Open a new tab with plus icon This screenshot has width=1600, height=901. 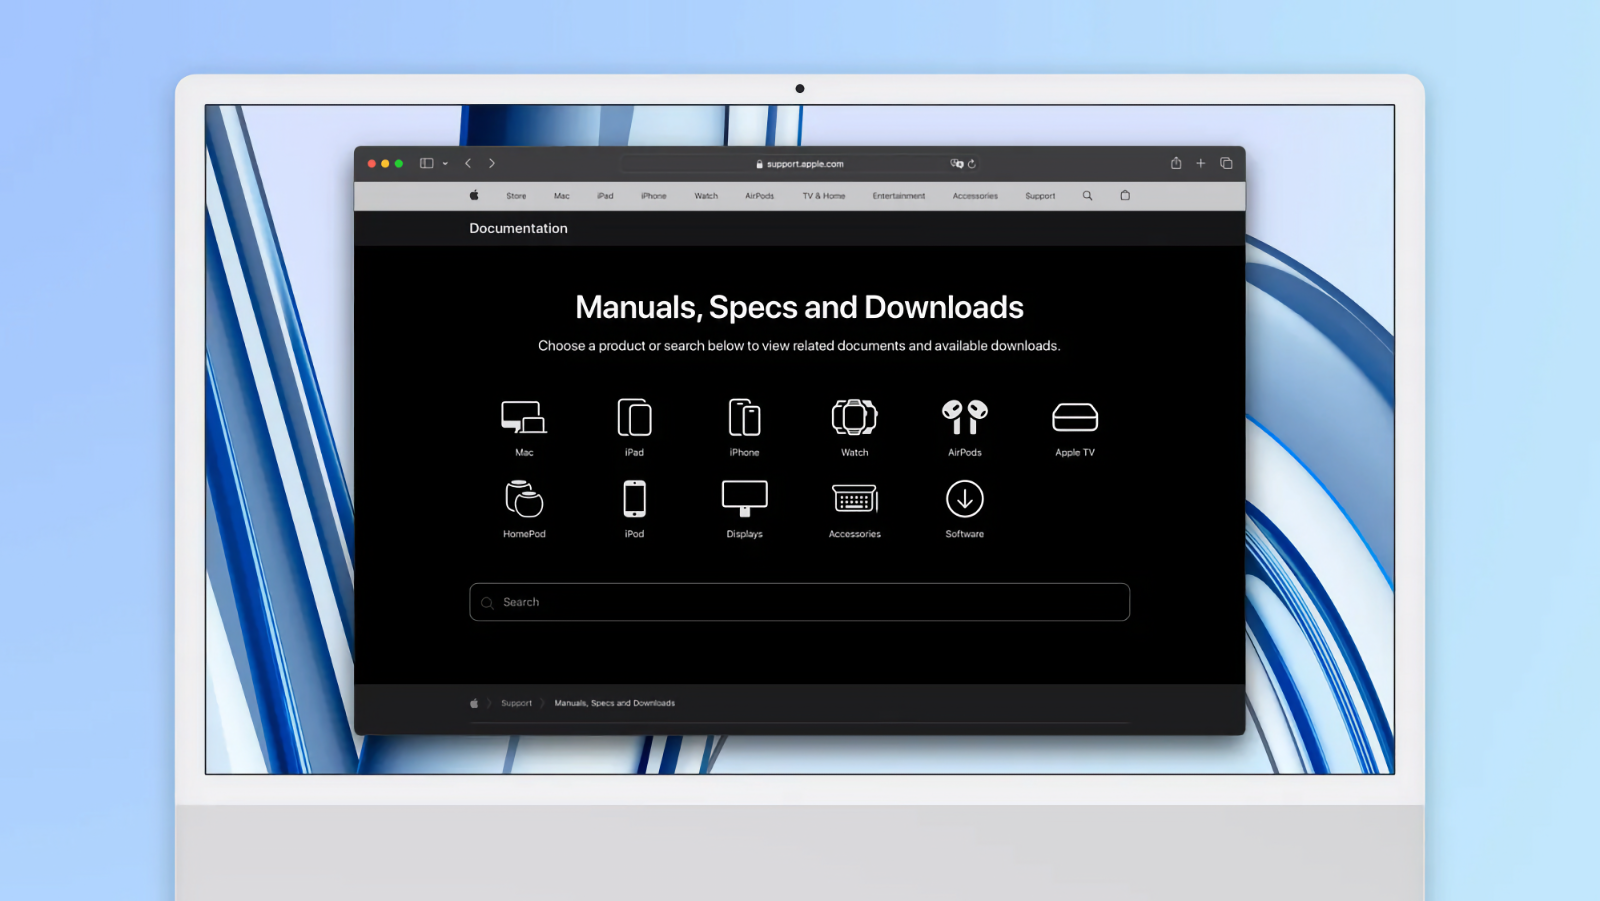tap(1201, 163)
